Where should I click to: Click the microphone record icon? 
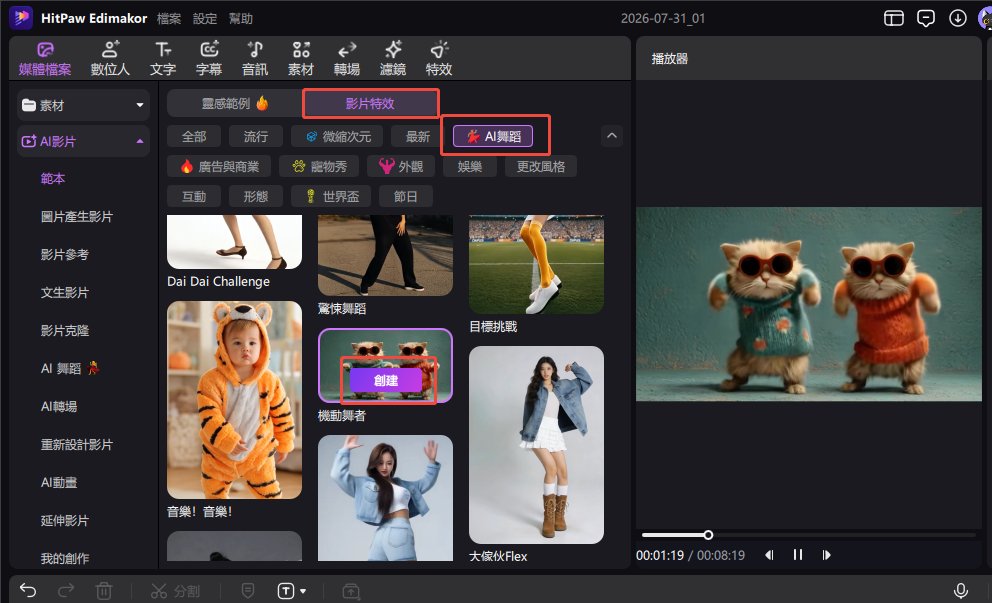[x=960, y=591]
